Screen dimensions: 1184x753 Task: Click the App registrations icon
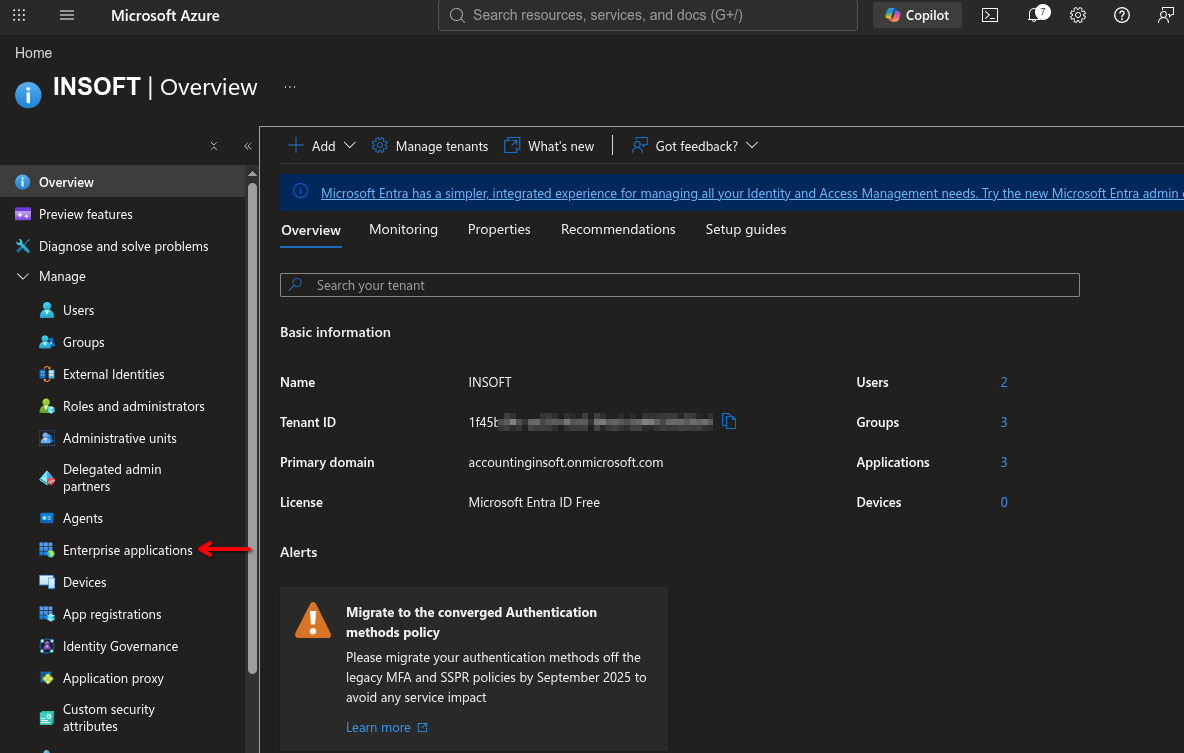[47, 614]
